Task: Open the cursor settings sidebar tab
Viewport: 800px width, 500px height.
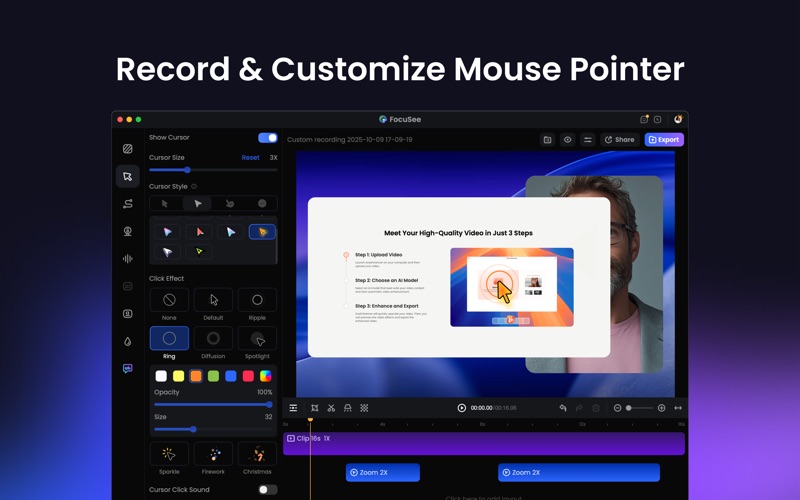Action: pos(128,176)
